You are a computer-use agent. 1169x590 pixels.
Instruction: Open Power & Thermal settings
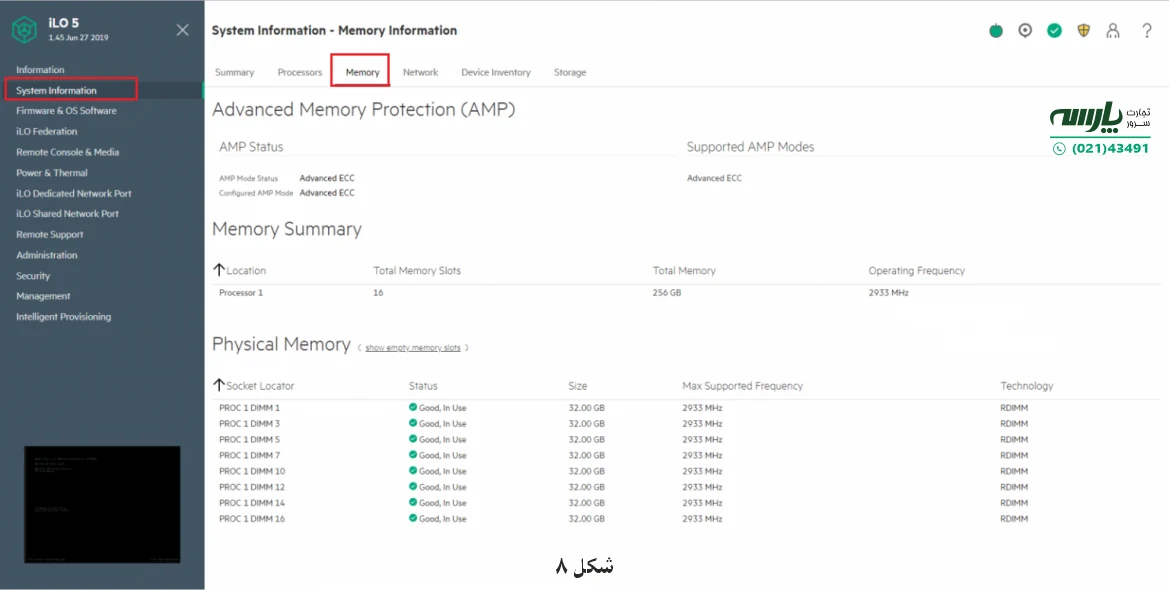(52, 172)
